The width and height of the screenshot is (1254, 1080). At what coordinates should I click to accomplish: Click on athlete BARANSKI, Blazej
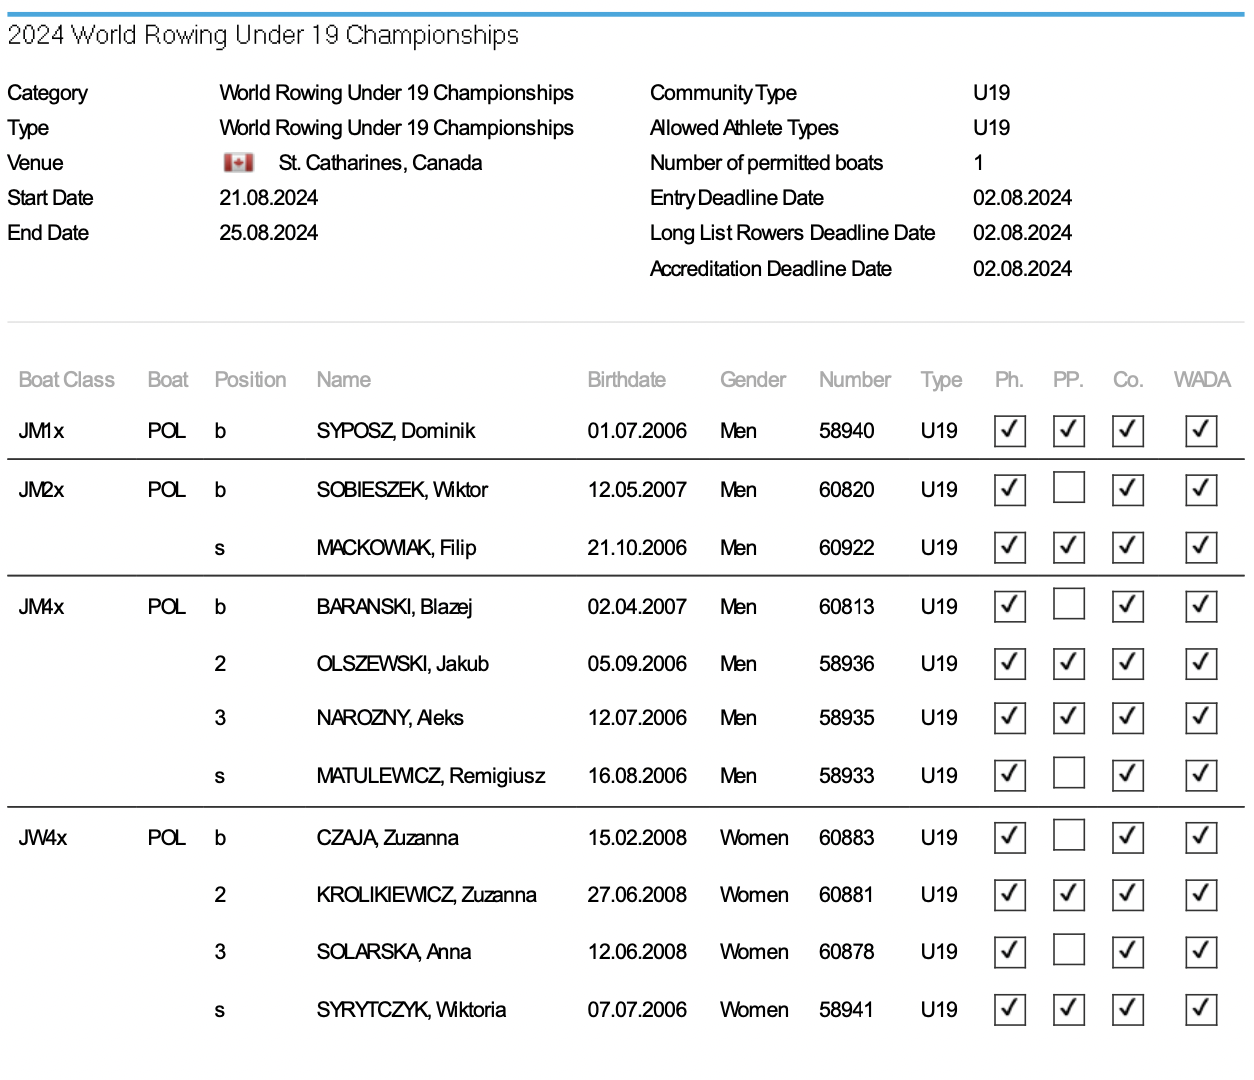pos(394,607)
